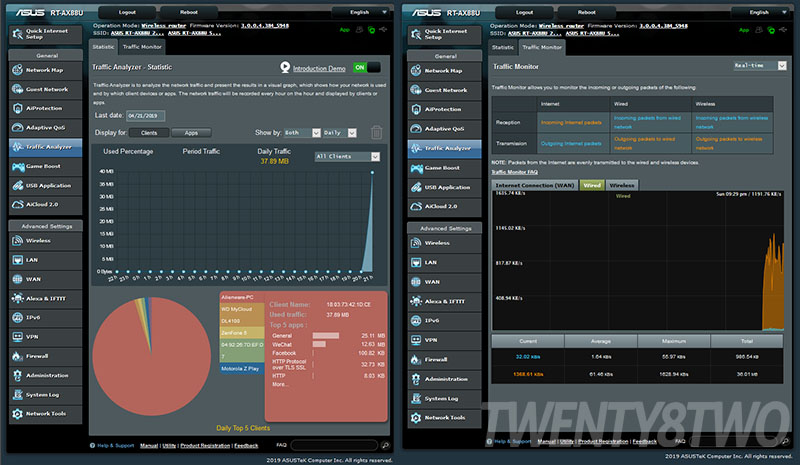Screen dimensions: 800x465
Task: Open firmware version link in left window
Action: point(265,26)
